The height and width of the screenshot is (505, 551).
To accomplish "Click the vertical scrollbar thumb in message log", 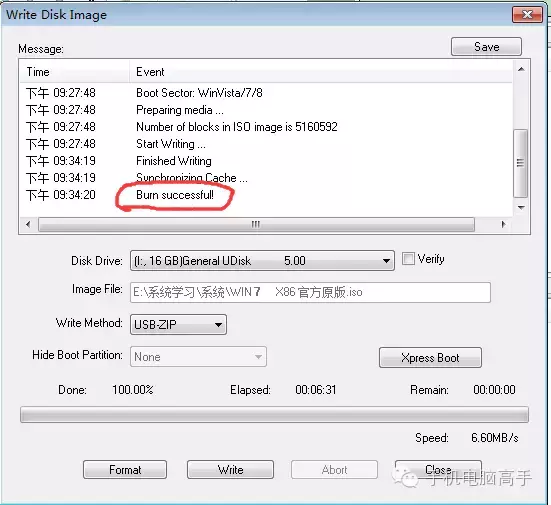I will point(520,163).
